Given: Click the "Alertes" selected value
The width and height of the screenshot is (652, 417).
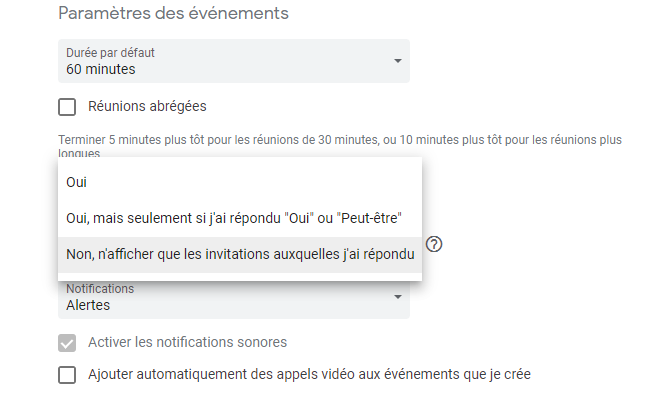Looking at the screenshot, I should coord(88,305).
